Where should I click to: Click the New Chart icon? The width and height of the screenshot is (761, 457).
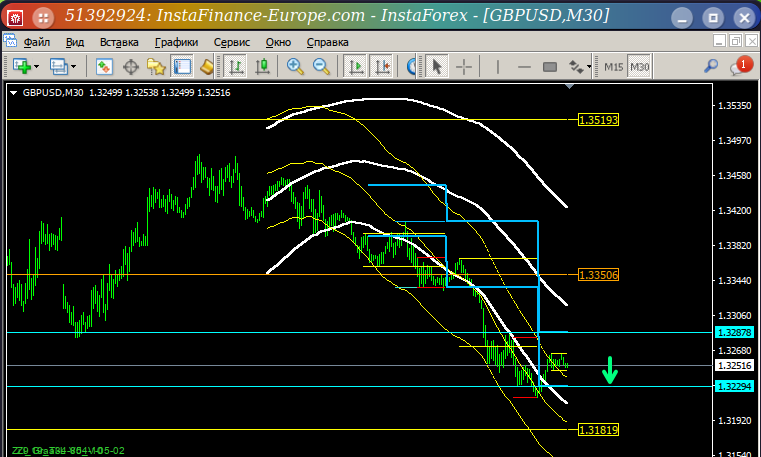click(21, 66)
